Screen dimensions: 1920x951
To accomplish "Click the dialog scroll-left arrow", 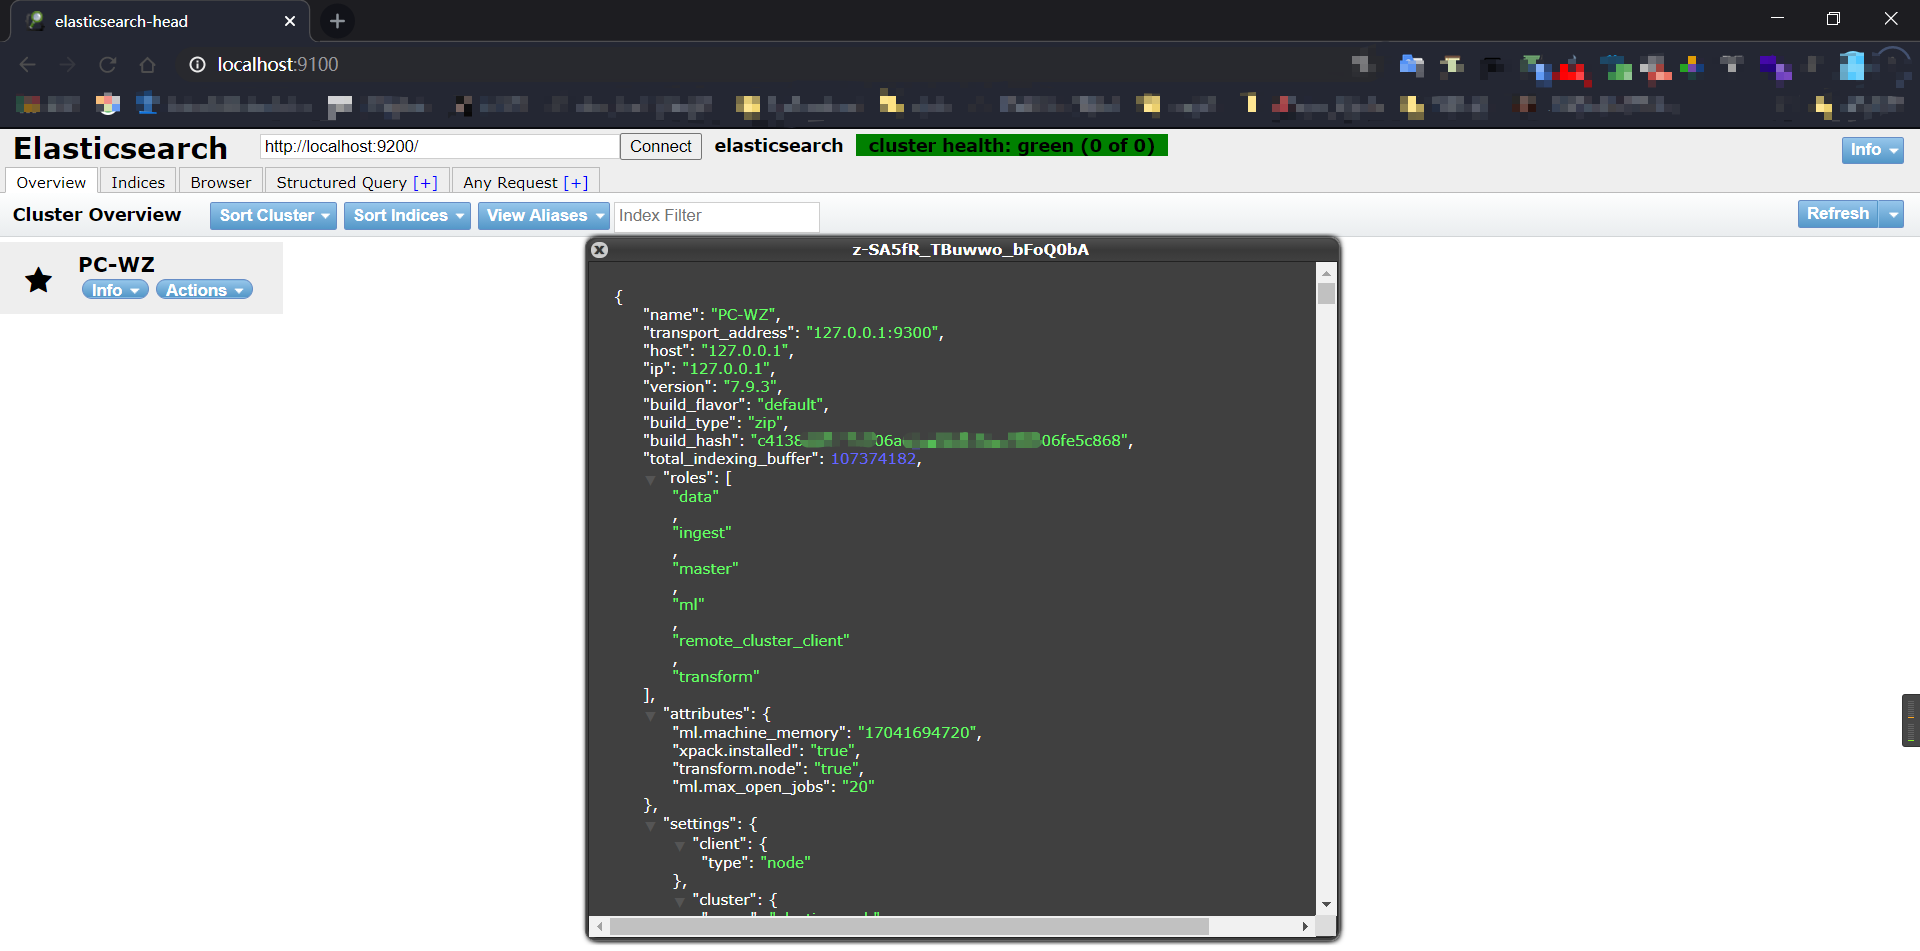I will click(599, 926).
